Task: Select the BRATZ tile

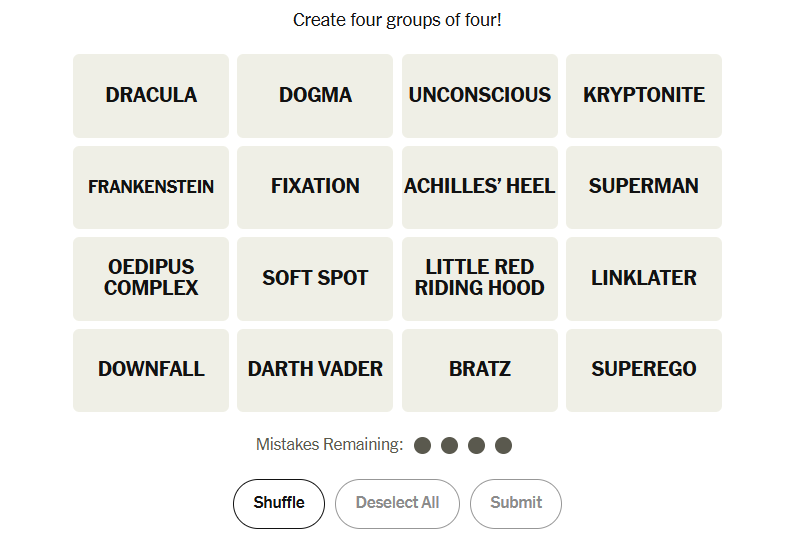Action: point(480,370)
